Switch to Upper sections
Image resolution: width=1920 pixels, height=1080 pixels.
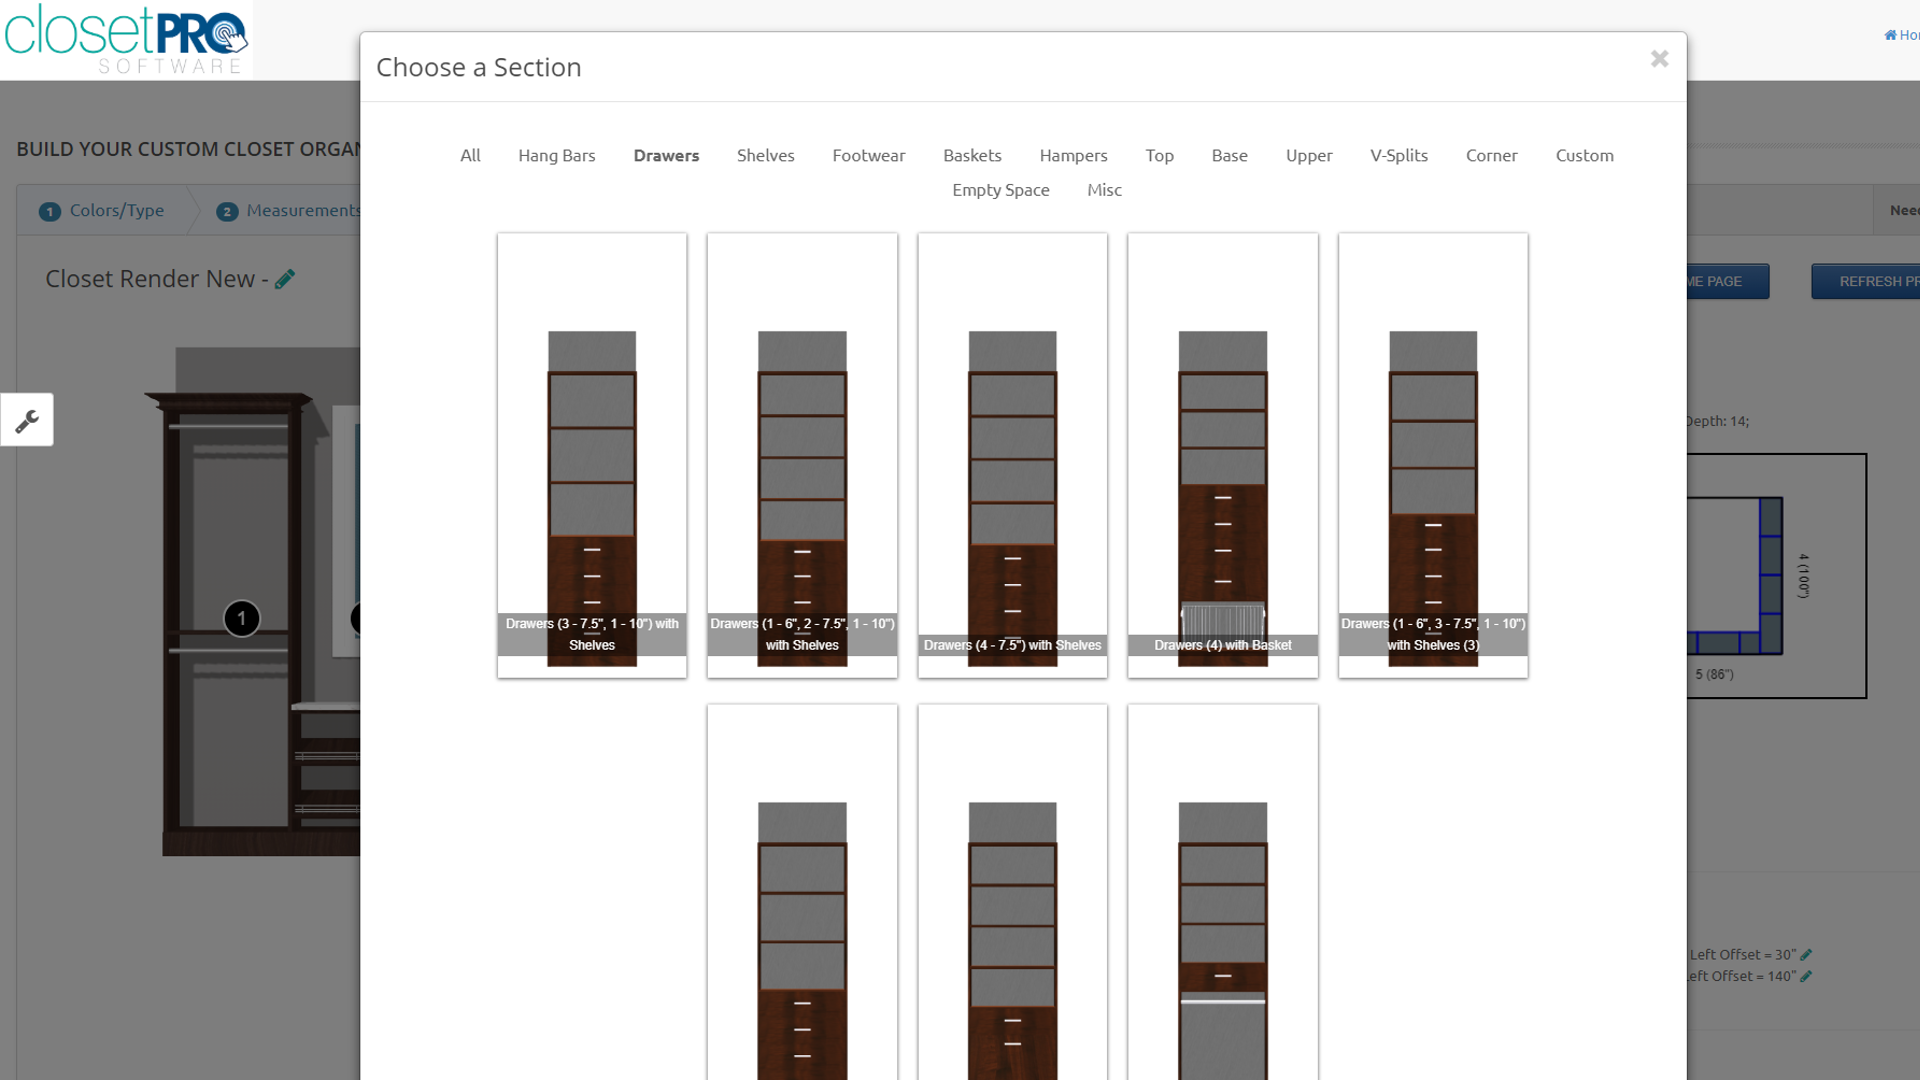coord(1309,155)
